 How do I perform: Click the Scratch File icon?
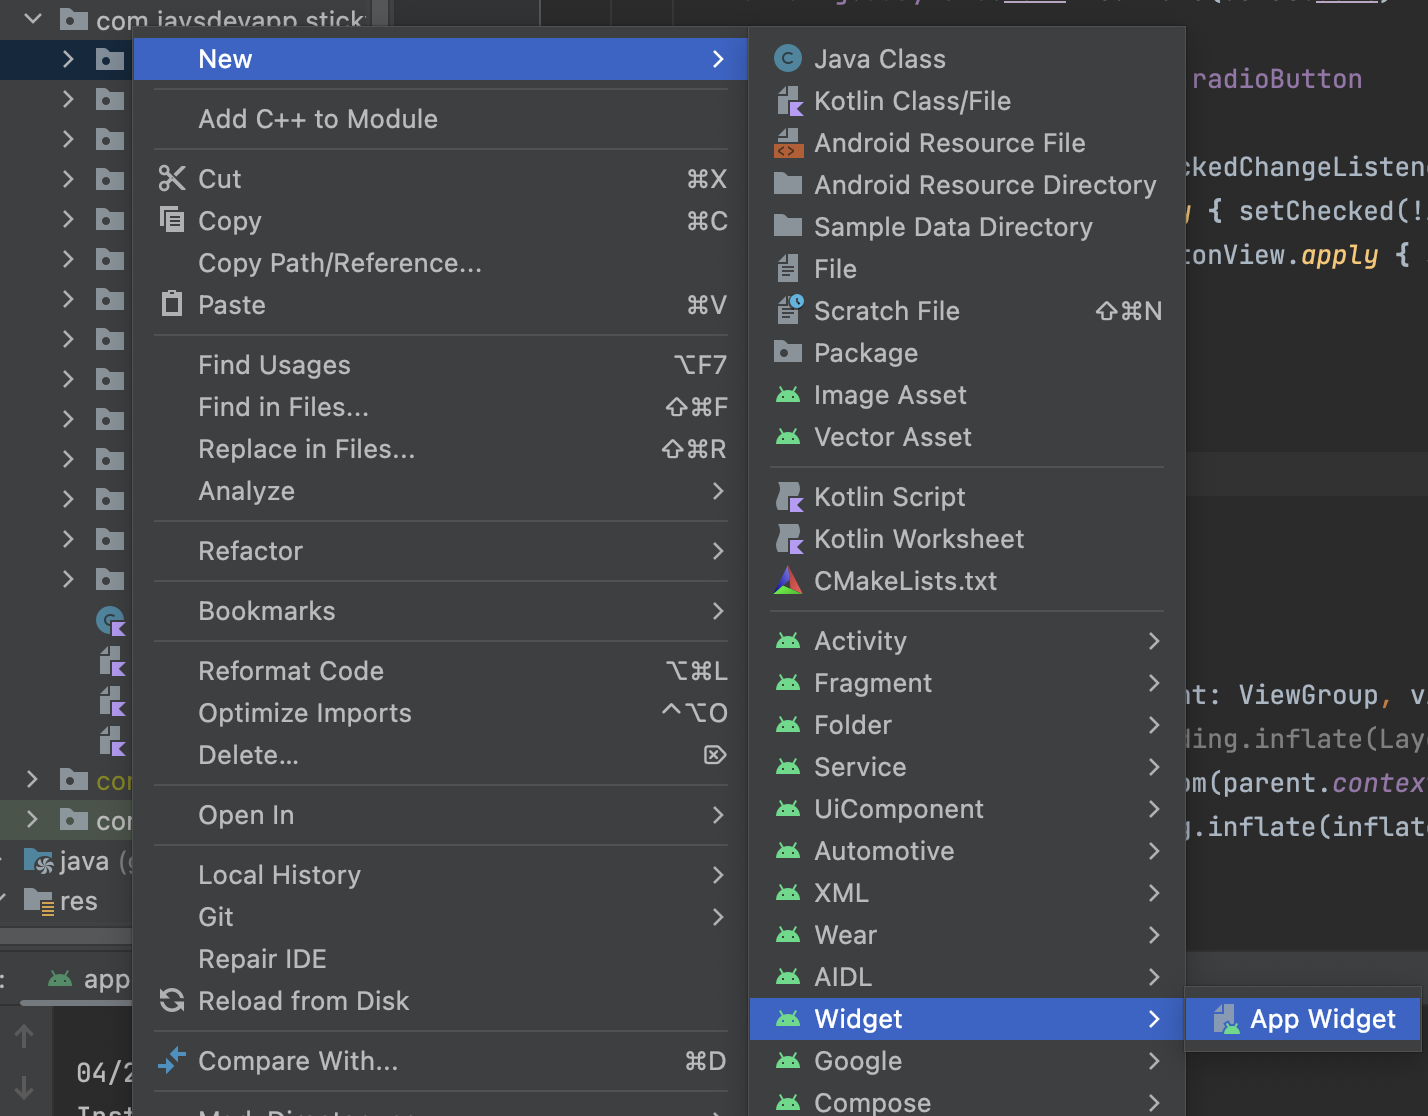click(x=789, y=310)
